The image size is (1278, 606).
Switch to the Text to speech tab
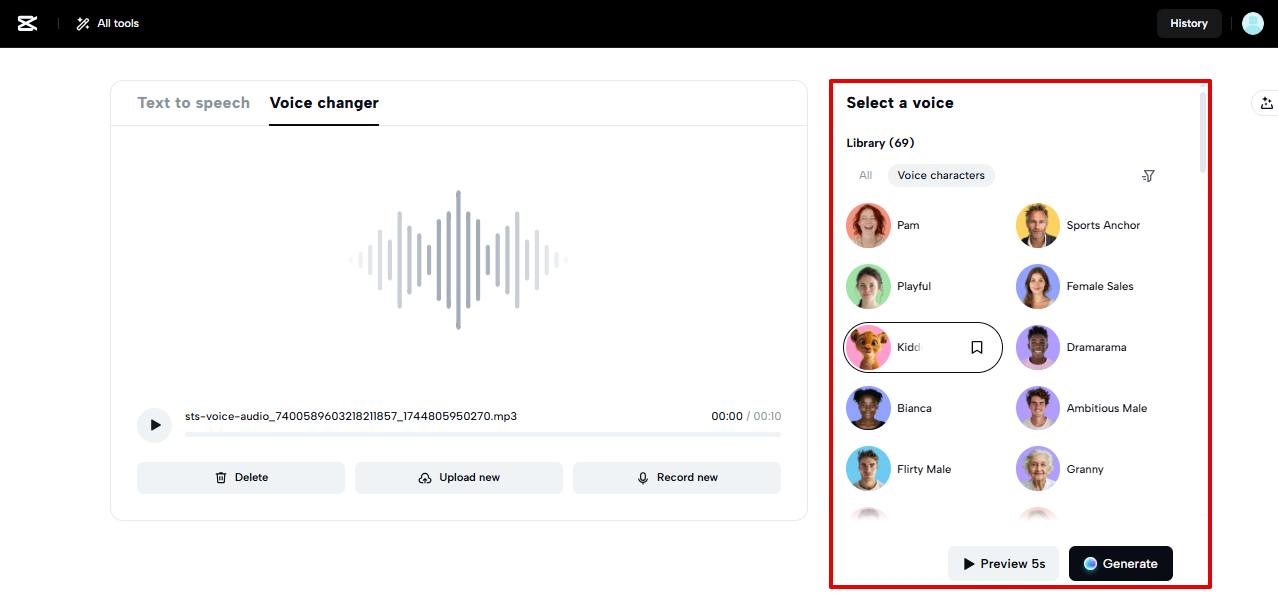point(194,102)
